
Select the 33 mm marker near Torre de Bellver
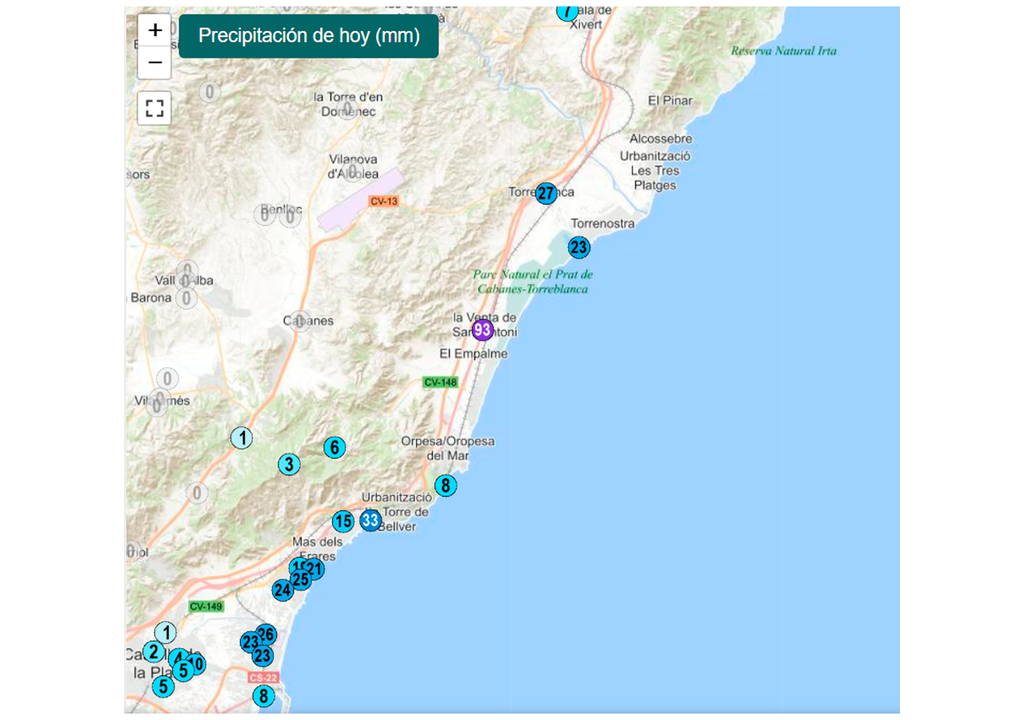tap(370, 520)
